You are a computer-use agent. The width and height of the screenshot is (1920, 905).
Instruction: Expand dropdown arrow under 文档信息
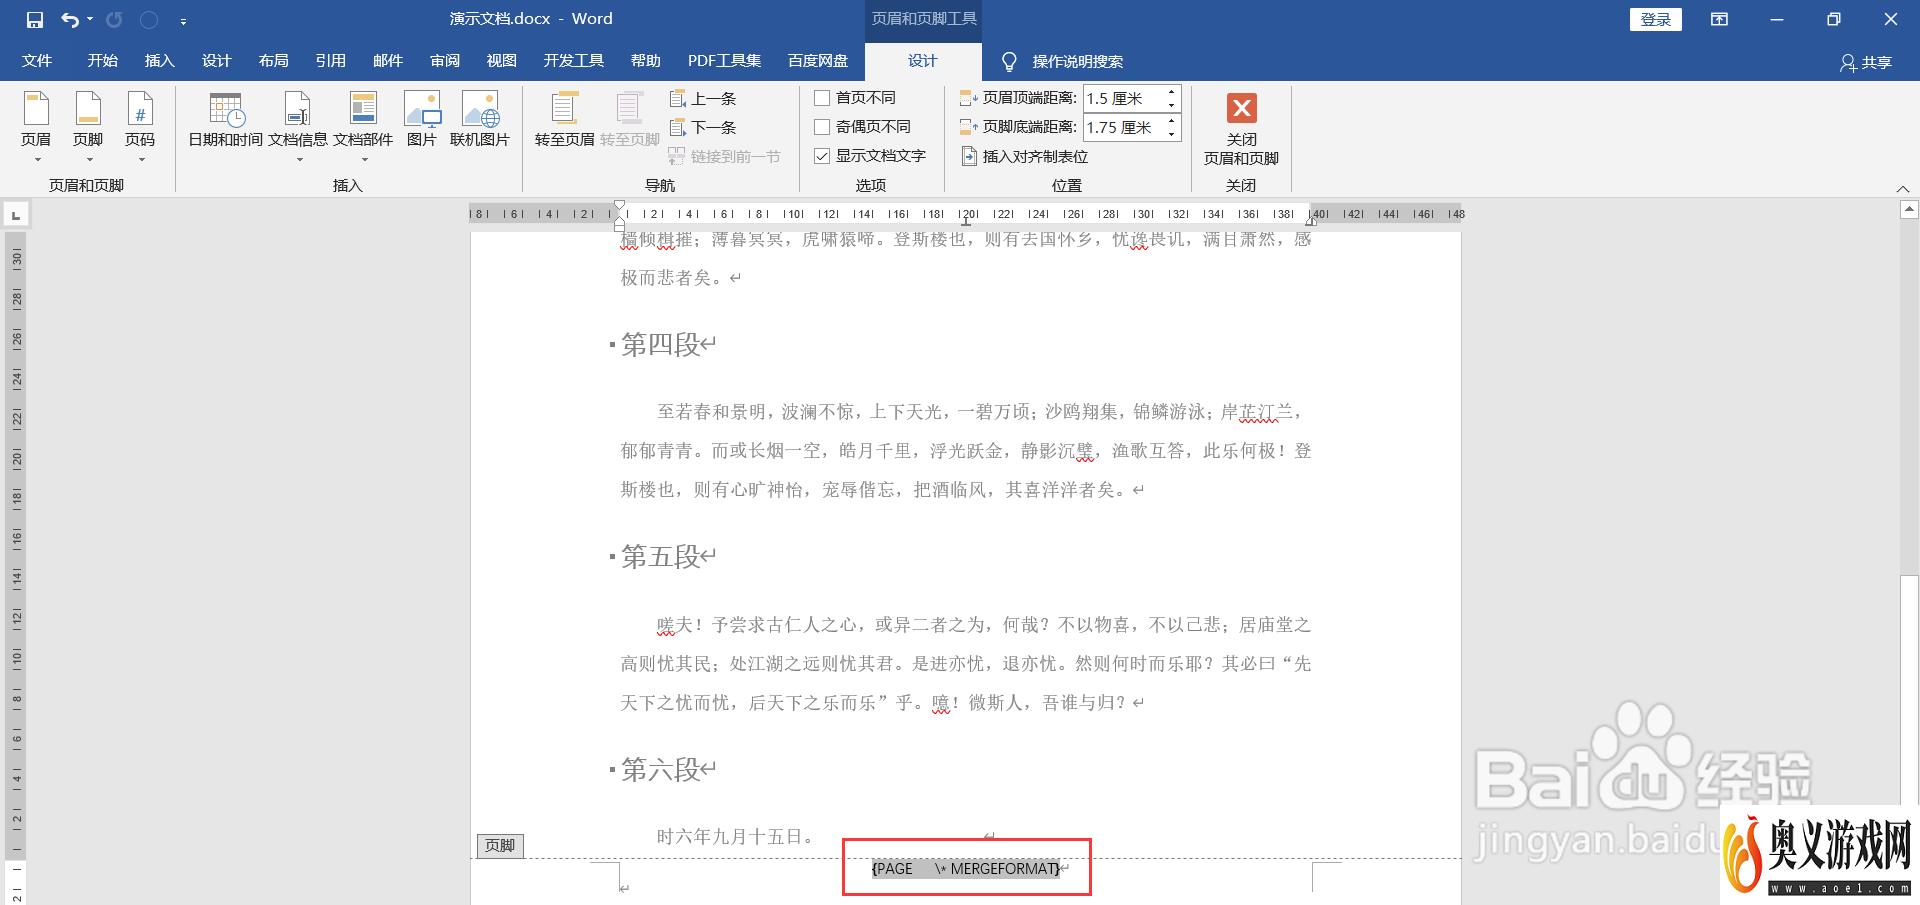(299, 160)
